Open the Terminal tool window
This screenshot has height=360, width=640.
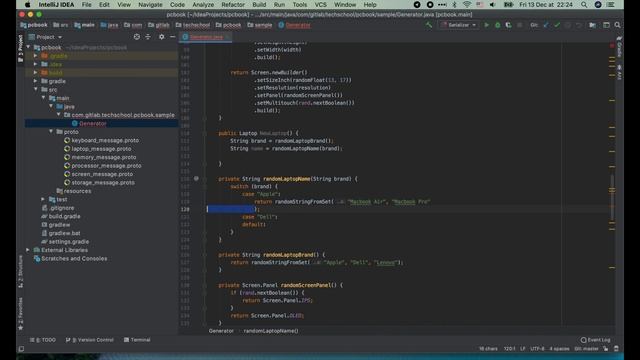point(137,340)
